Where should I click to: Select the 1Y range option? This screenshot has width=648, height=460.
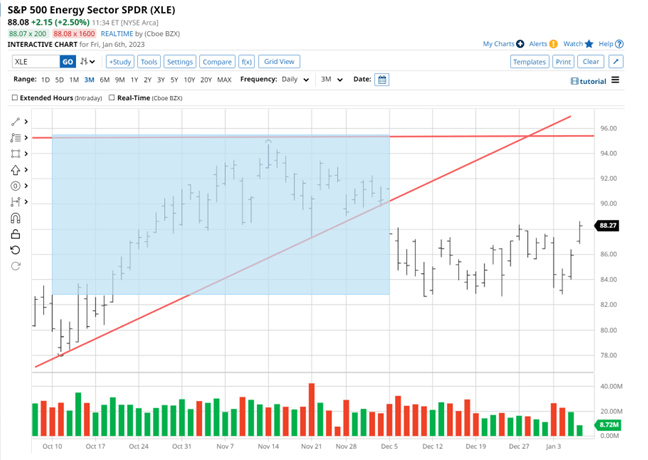coord(134,79)
